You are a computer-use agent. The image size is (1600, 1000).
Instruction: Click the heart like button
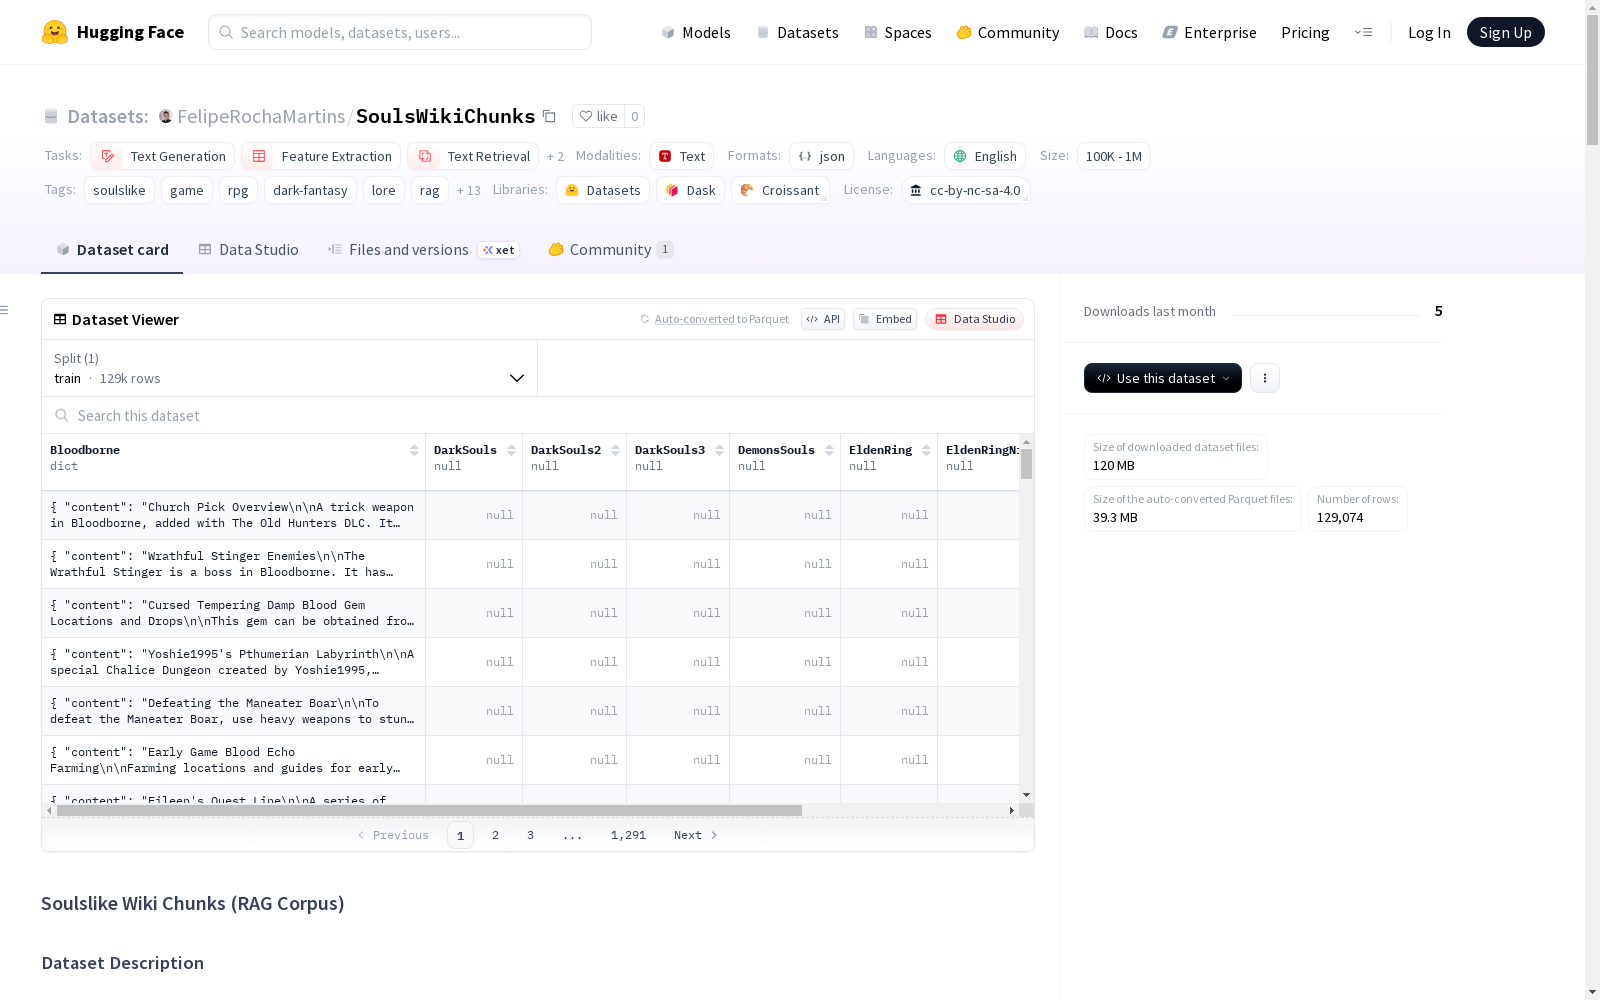[x=598, y=116]
